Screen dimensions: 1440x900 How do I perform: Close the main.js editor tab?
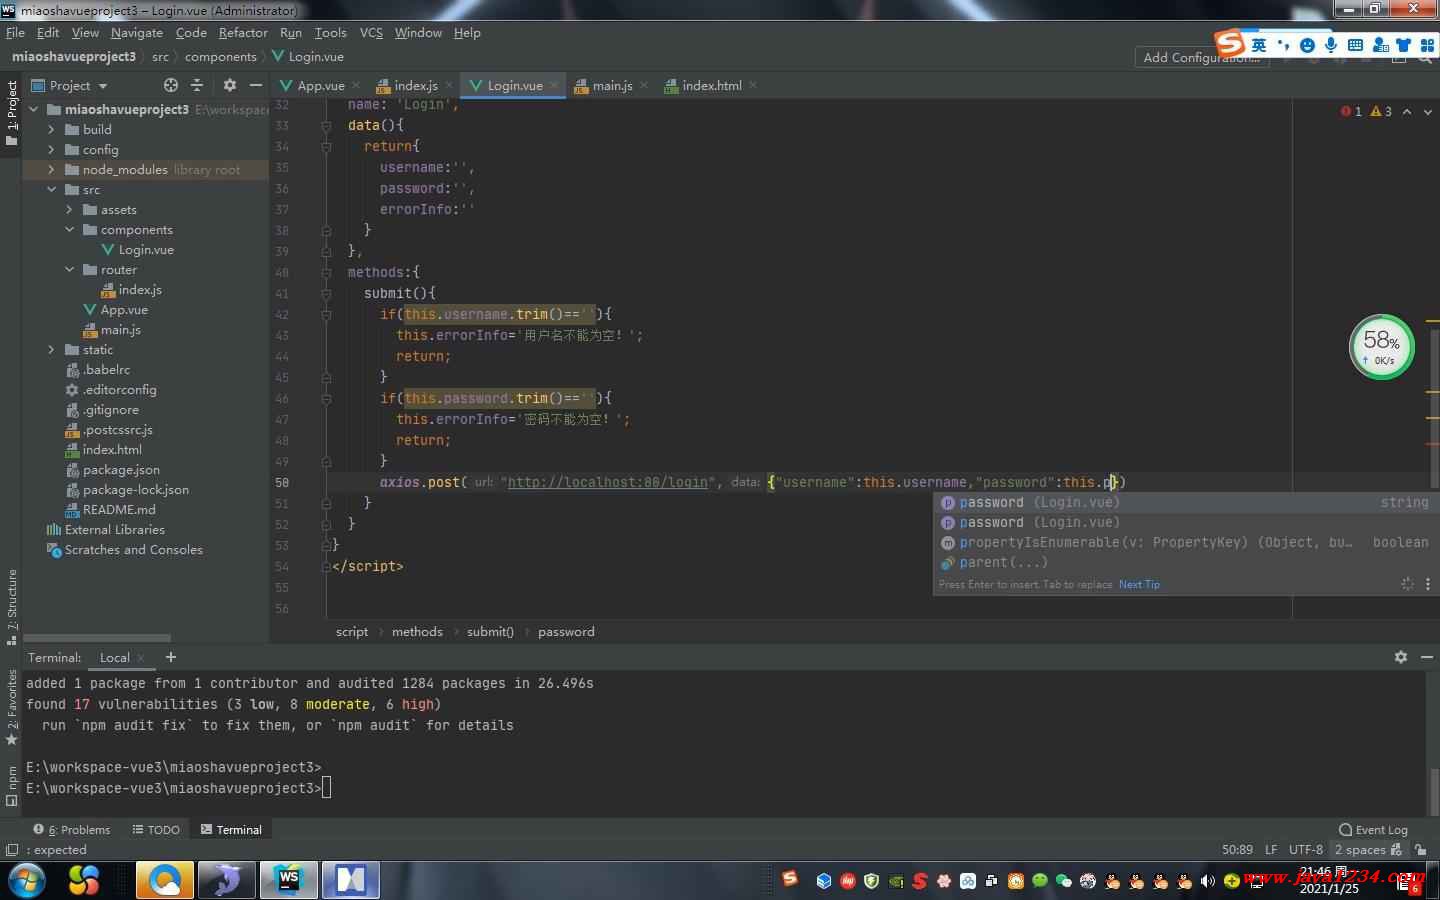[x=644, y=86]
